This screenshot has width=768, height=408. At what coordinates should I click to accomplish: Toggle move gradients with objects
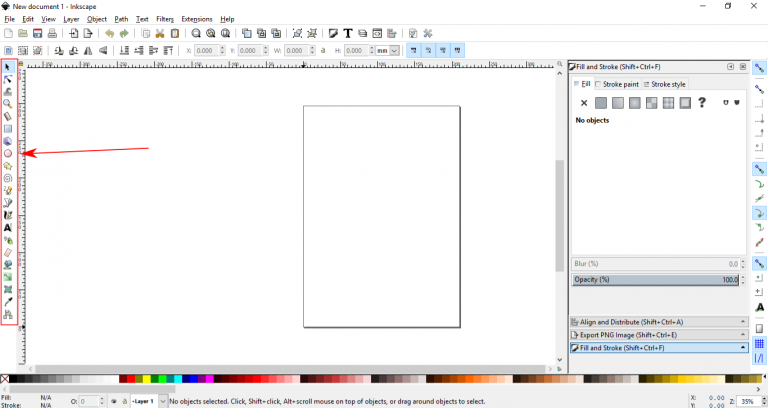pos(443,50)
